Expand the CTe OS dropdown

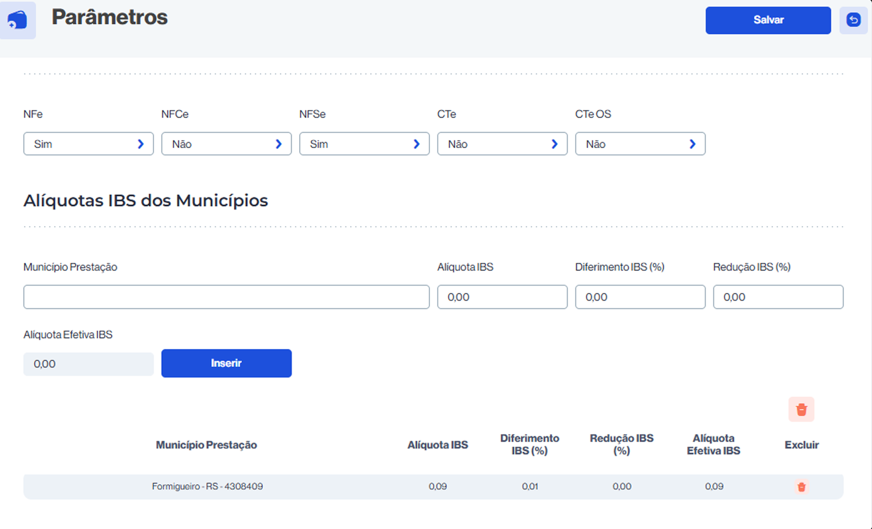click(x=640, y=144)
